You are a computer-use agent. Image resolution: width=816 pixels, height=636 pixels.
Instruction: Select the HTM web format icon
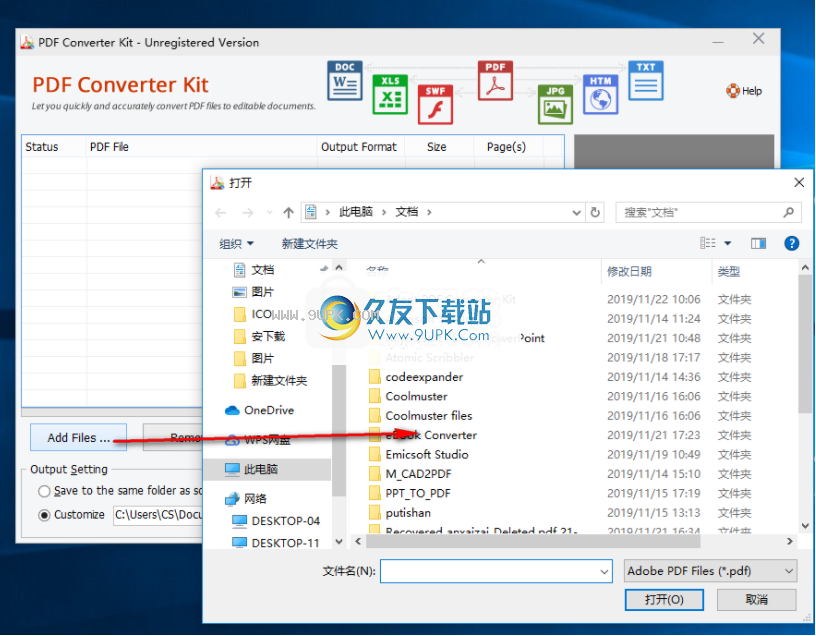pos(601,94)
